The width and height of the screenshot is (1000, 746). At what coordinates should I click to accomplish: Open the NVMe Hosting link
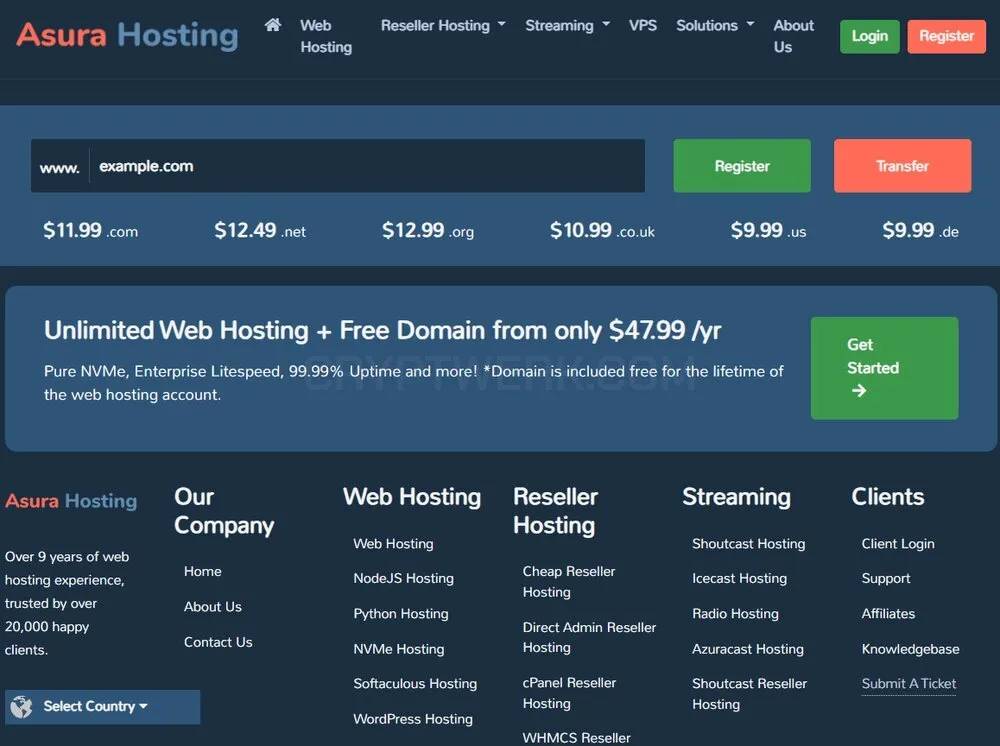399,649
